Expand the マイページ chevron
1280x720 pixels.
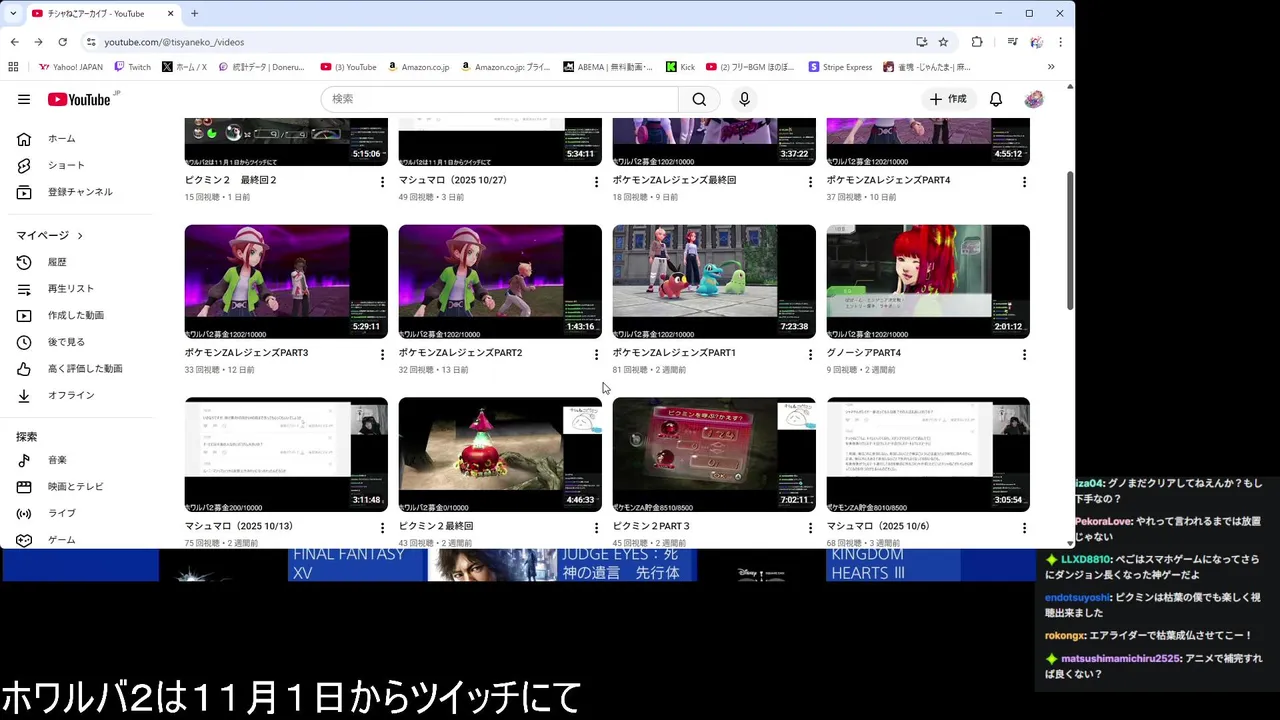80,236
